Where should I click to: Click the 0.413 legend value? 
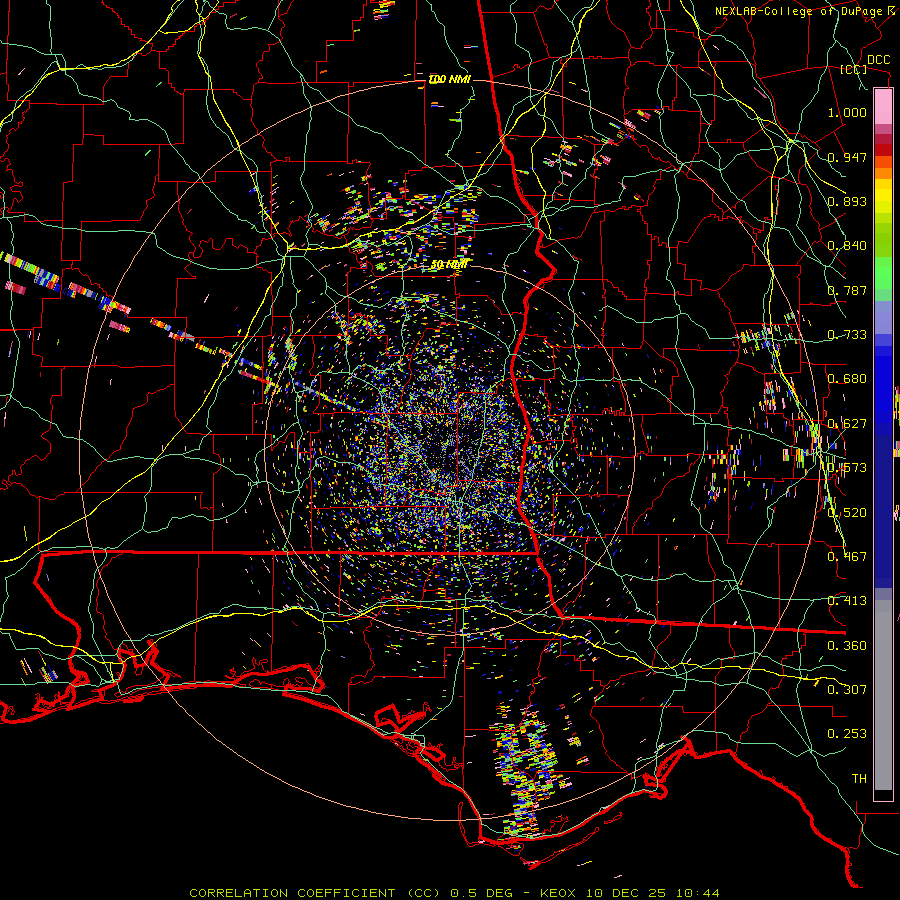(x=847, y=601)
